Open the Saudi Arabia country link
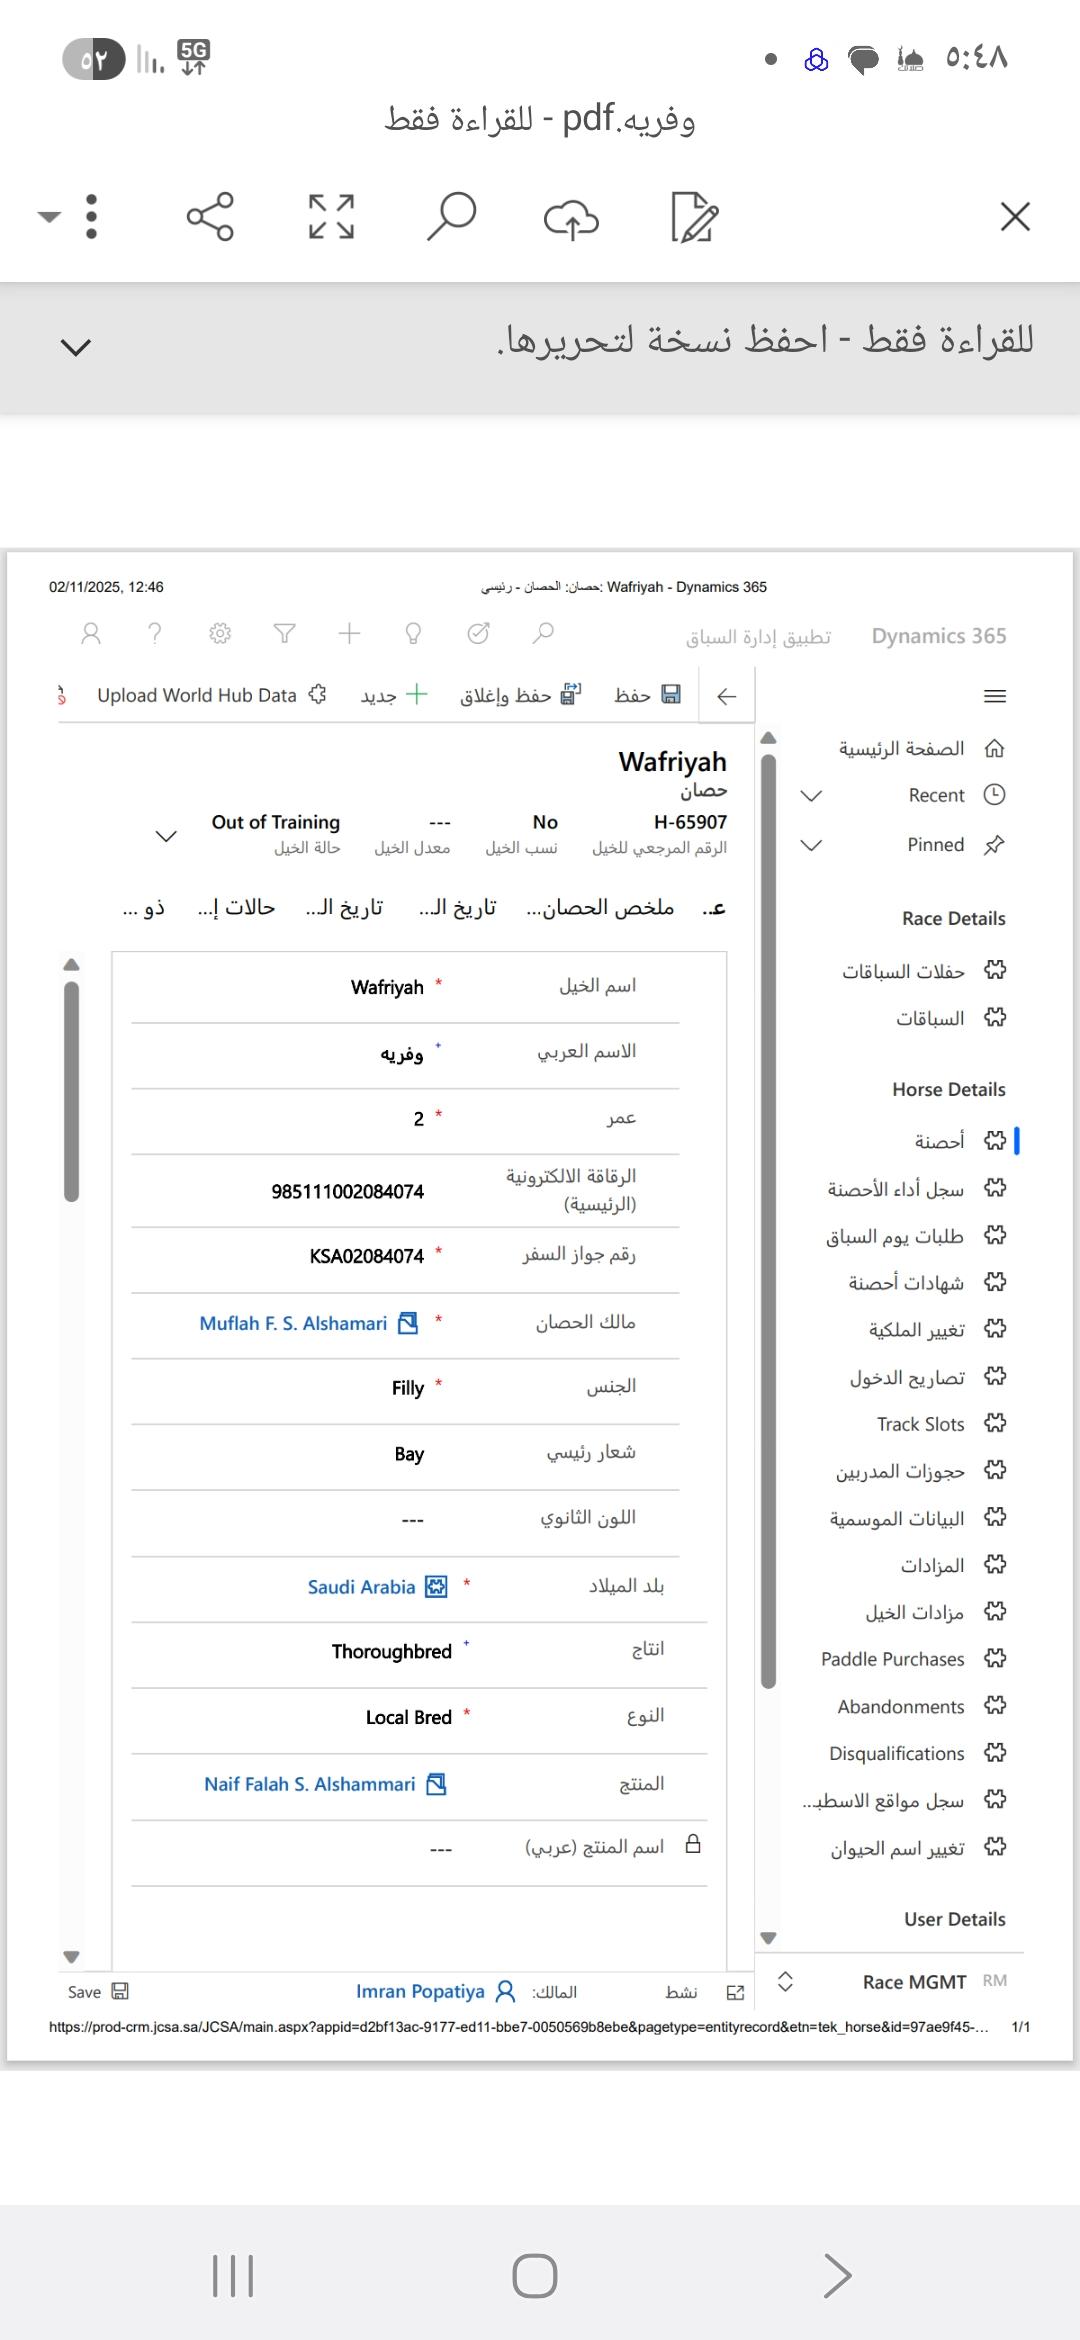 click(361, 1587)
